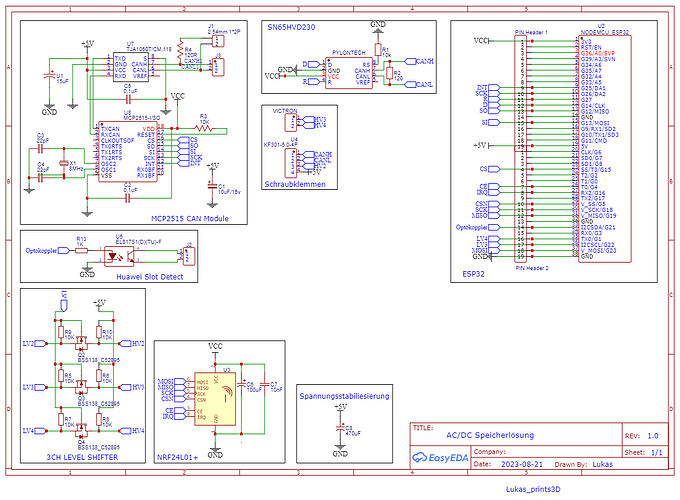Click the date '2023-08-21'

point(522,464)
